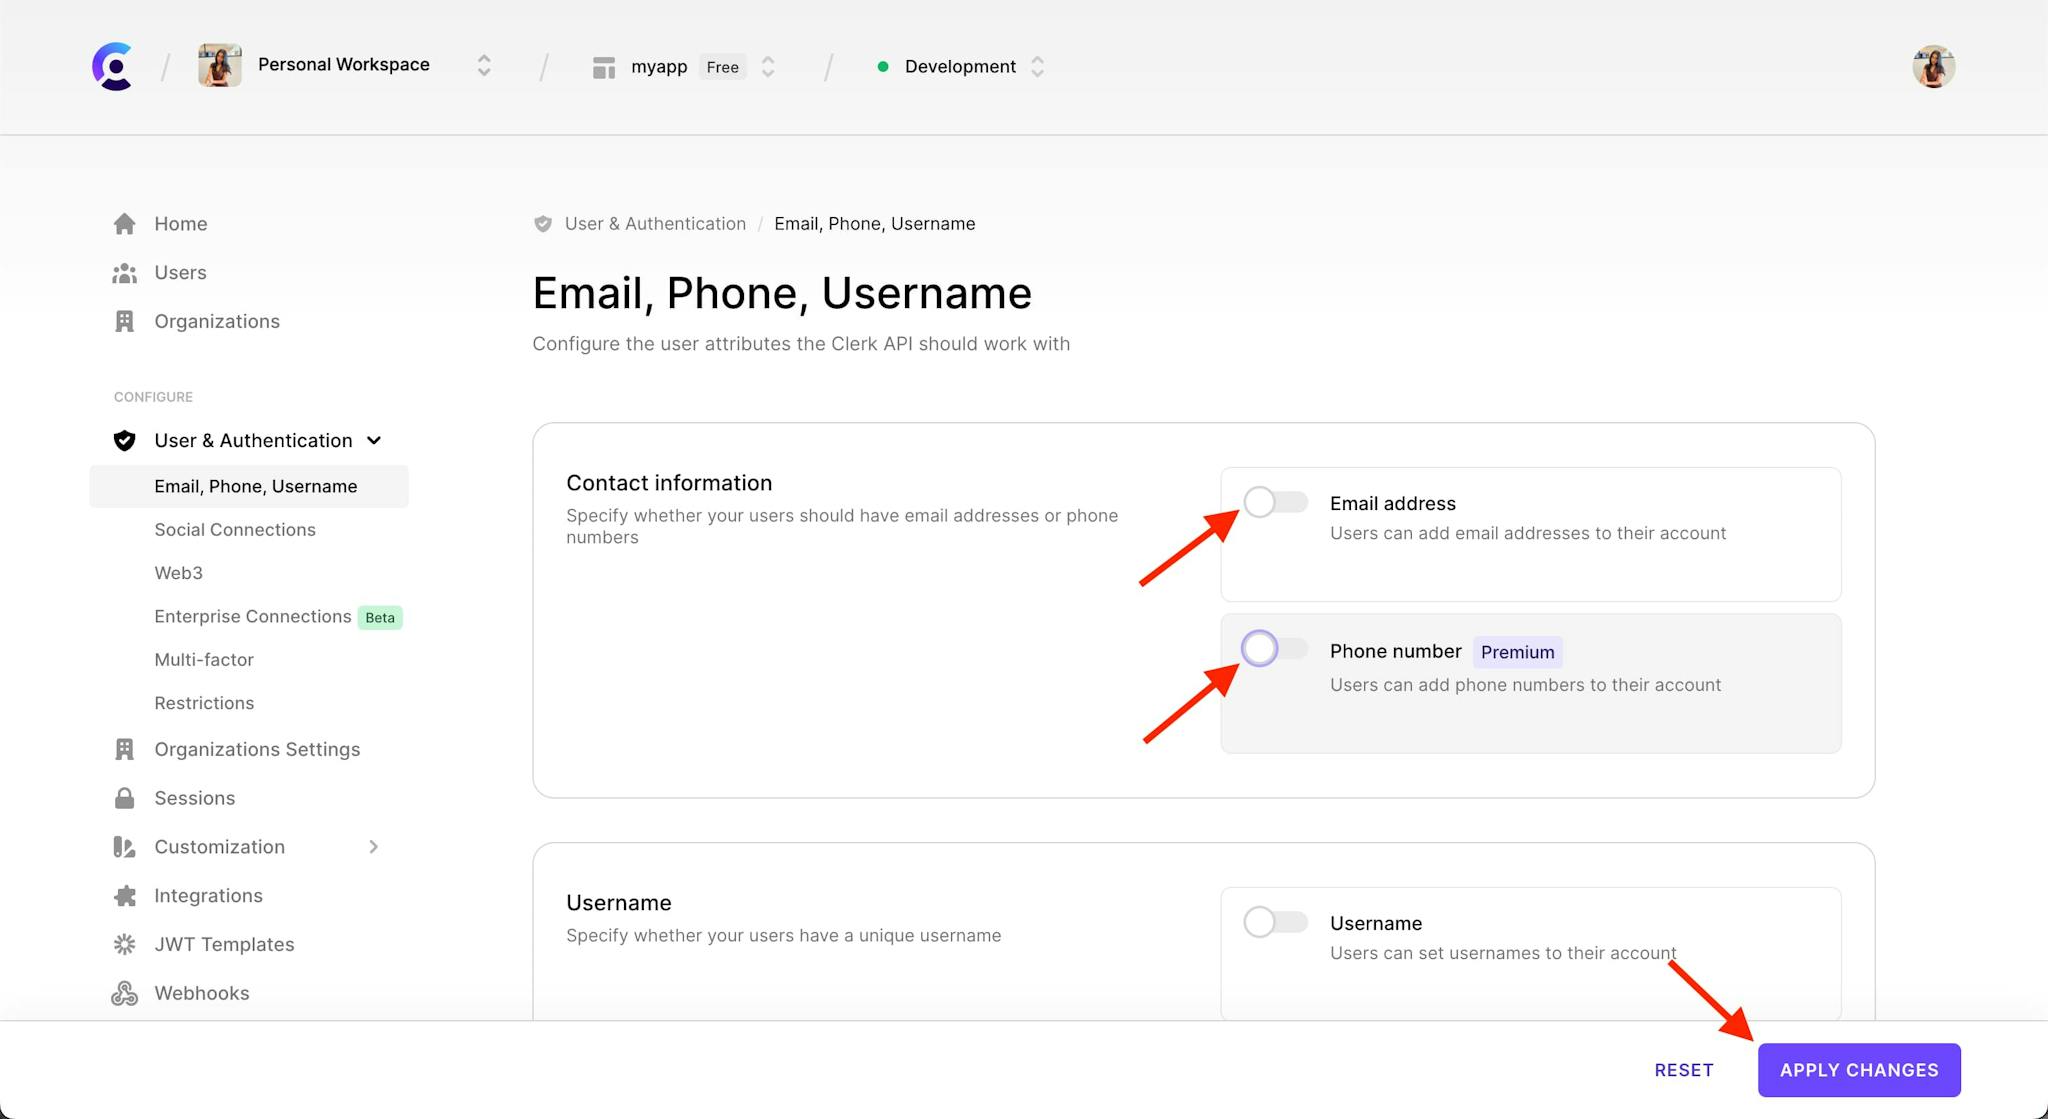Click the Webhooks icon in sidebar
The height and width of the screenshot is (1119, 2048).
(x=125, y=992)
